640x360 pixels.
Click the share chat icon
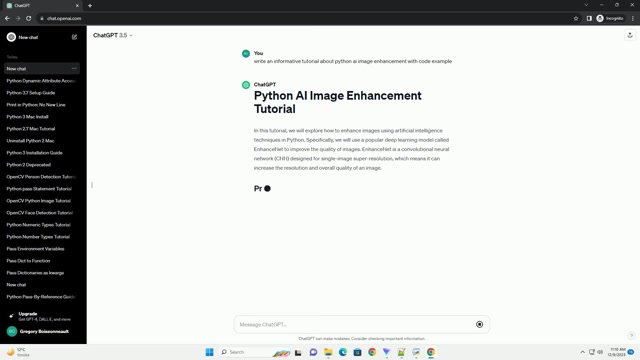630,36
